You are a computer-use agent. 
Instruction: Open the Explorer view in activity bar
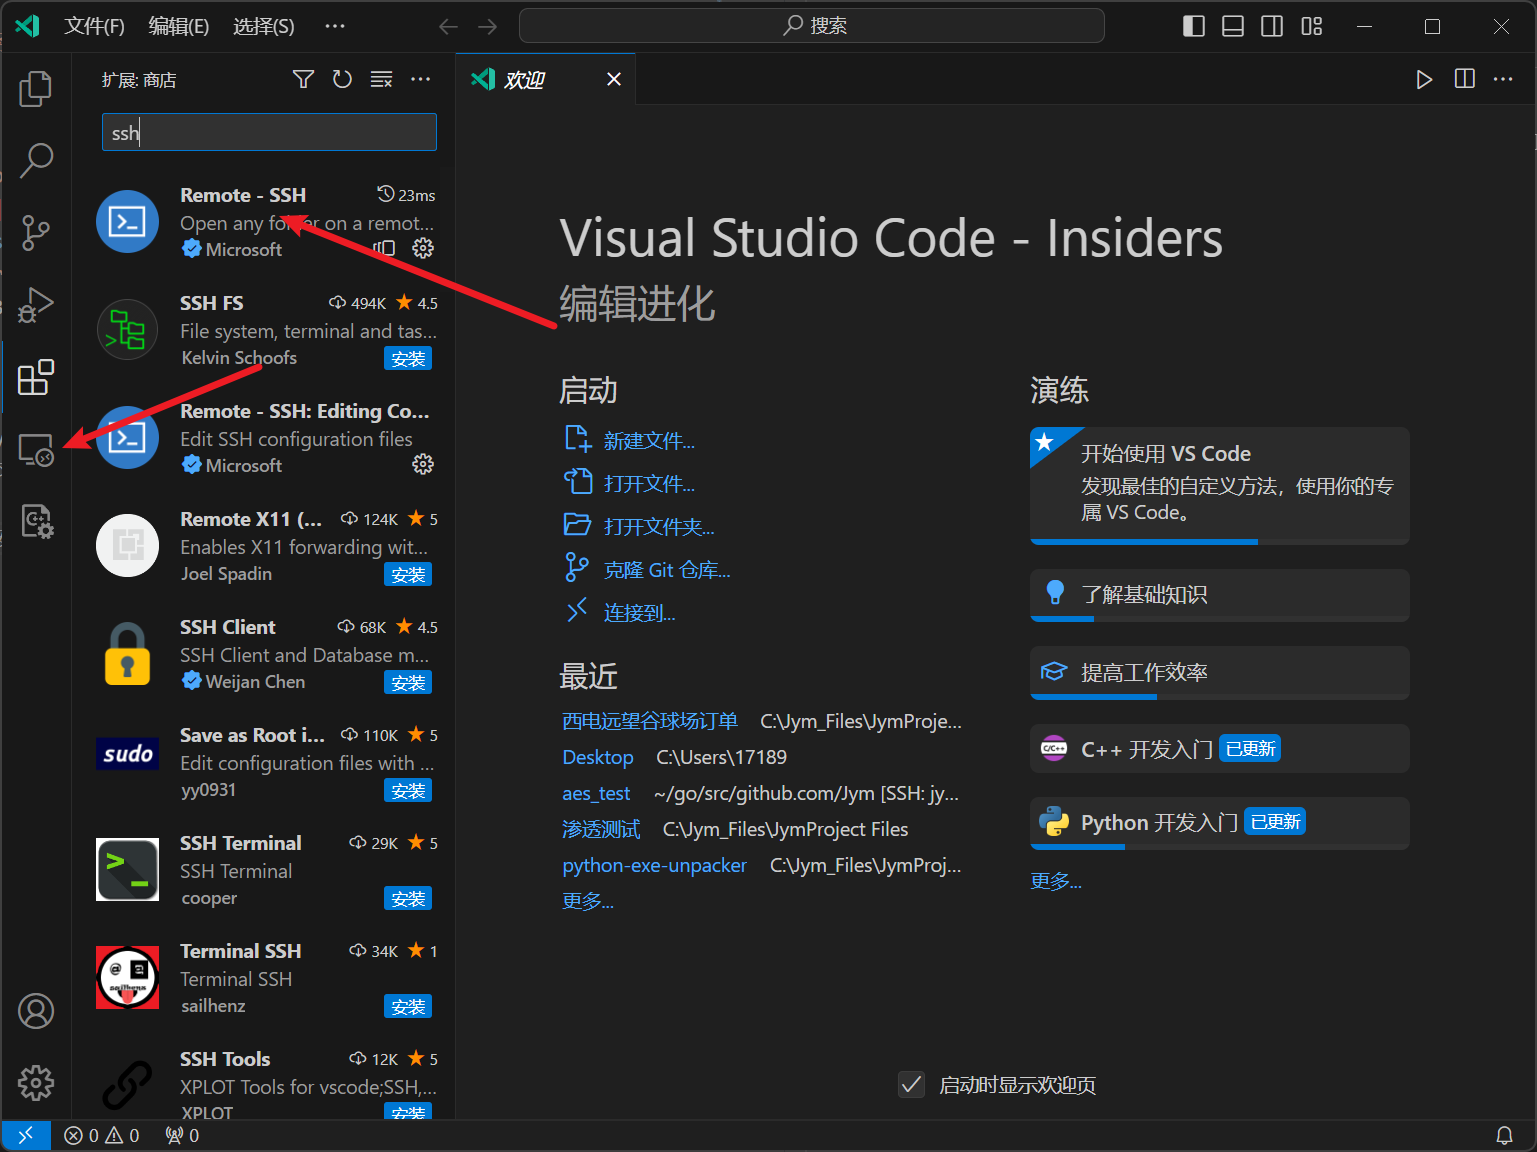[x=36, y=88]
